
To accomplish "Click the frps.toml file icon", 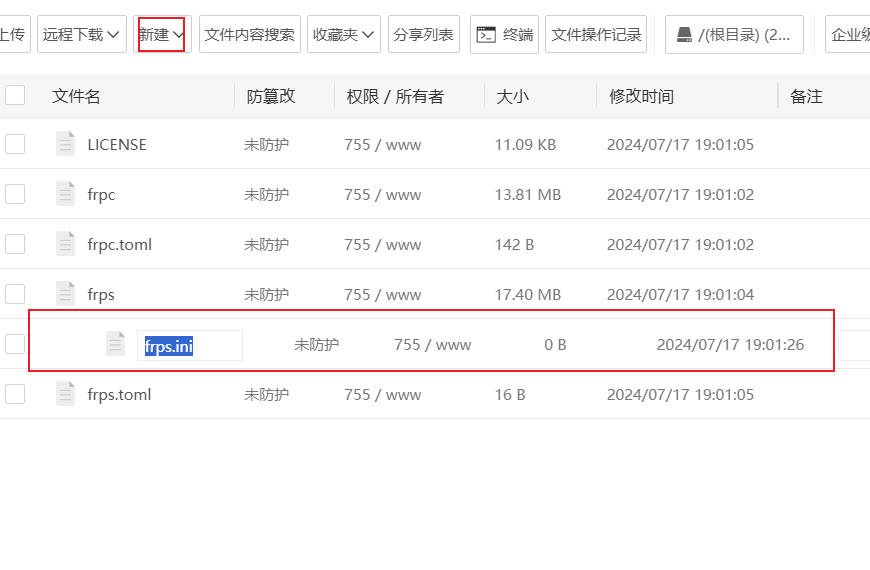I will [x=65, y=394].
